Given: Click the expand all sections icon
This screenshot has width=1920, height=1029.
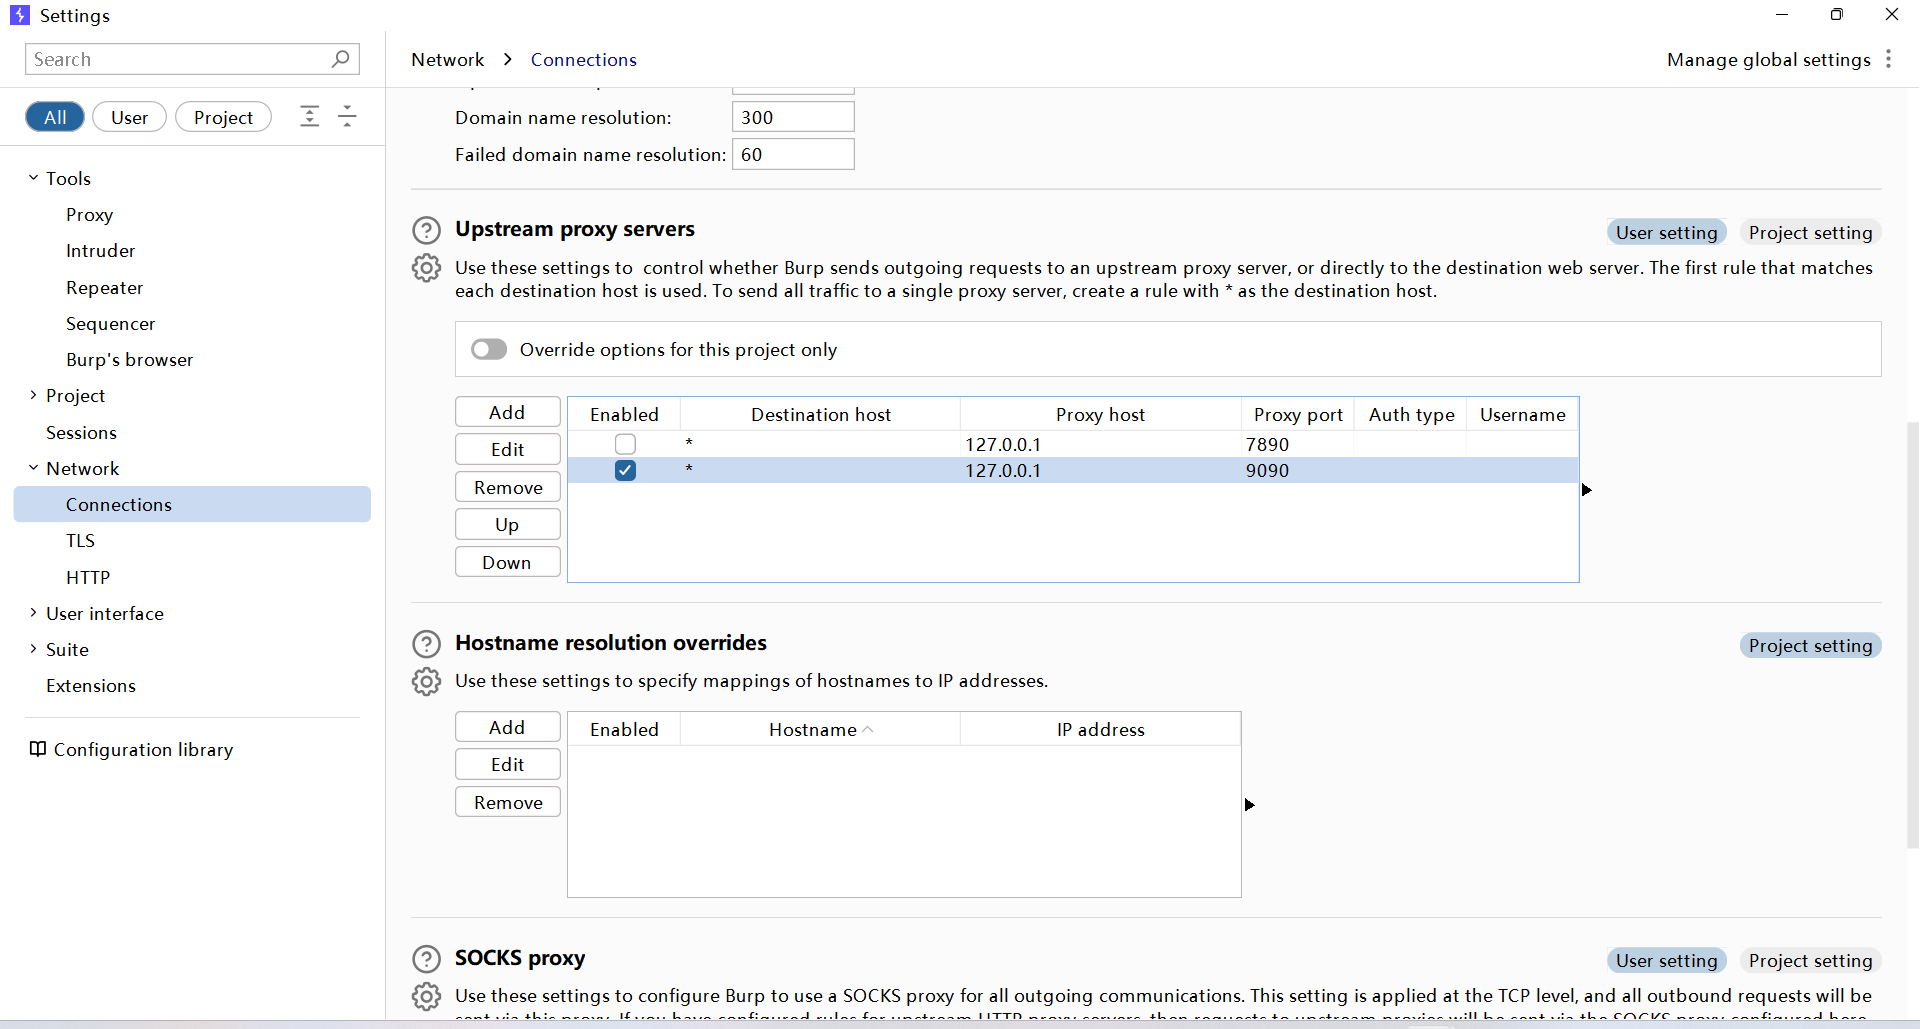Looking at the screenshot, I should pyautogui.click(x=310, y=117).
